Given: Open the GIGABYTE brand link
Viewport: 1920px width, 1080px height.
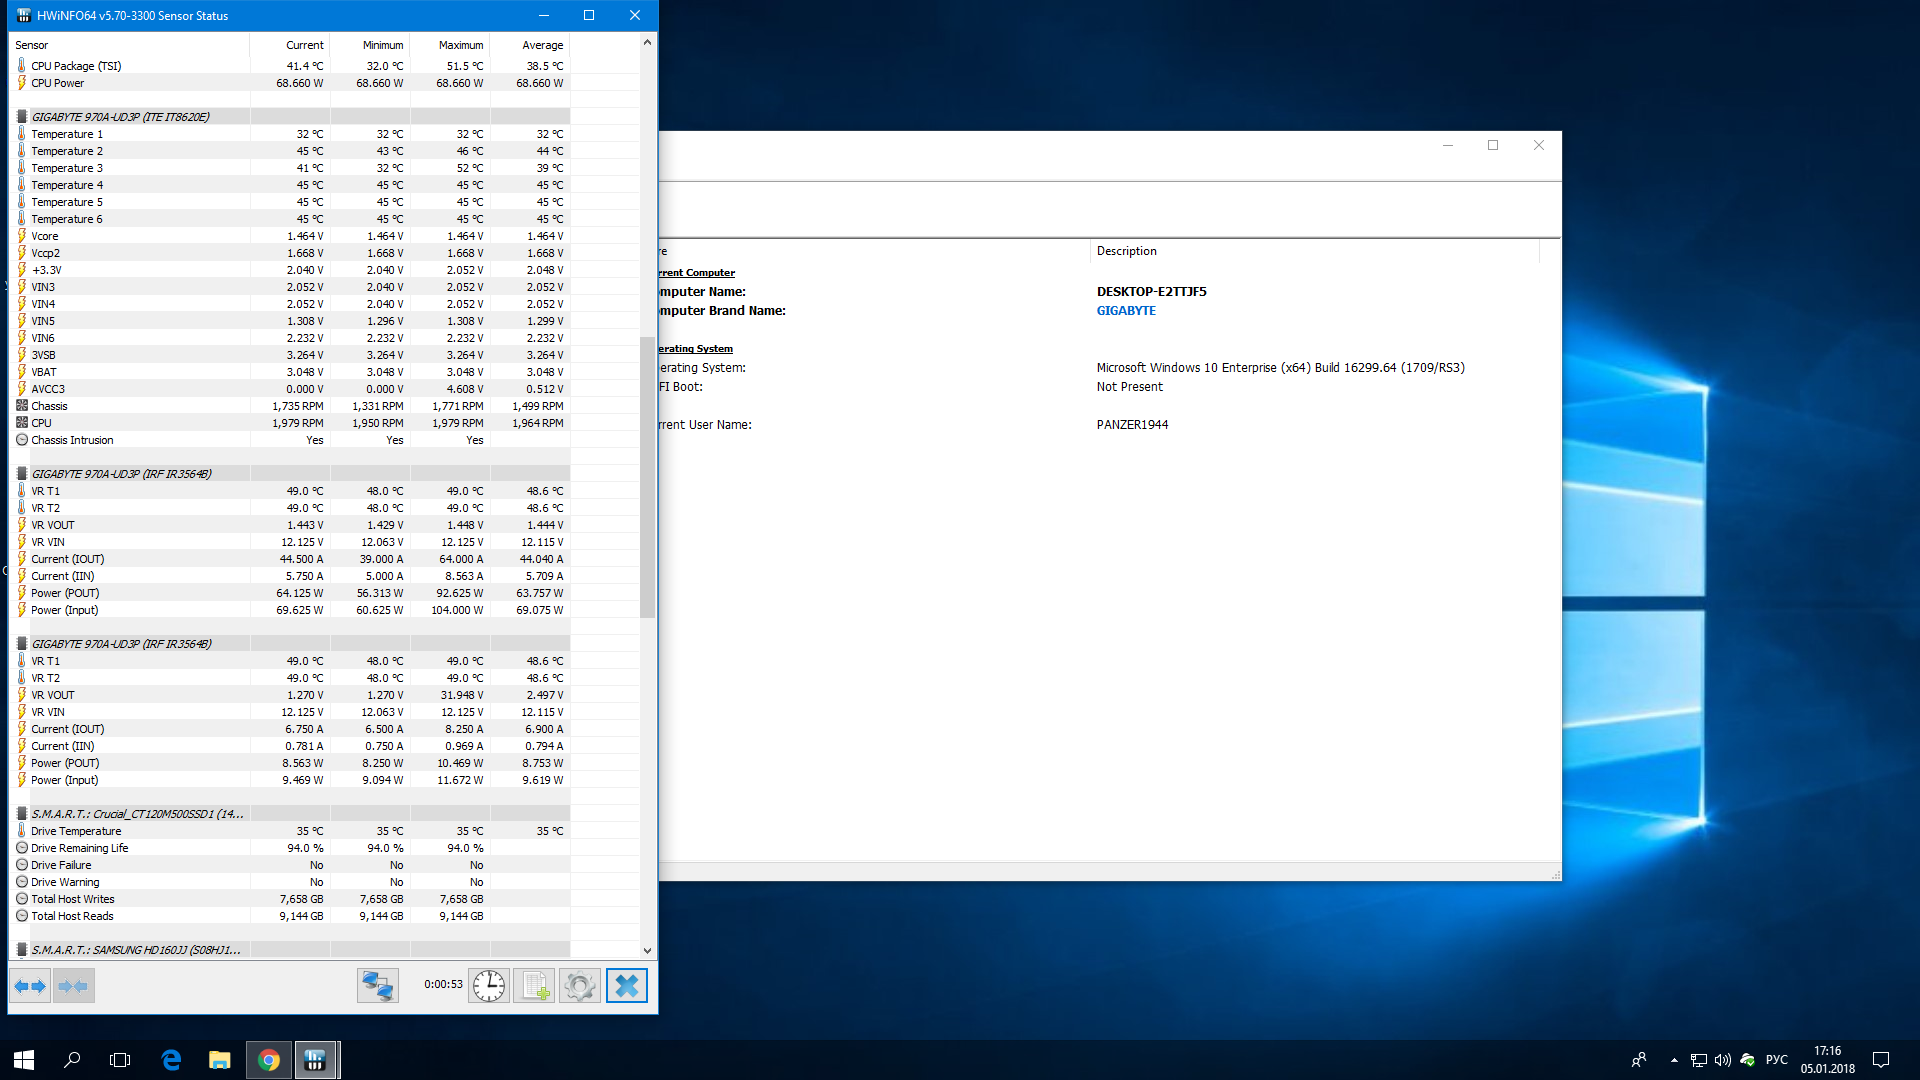Looking at the screenshot, I should tap(1126, 311).
